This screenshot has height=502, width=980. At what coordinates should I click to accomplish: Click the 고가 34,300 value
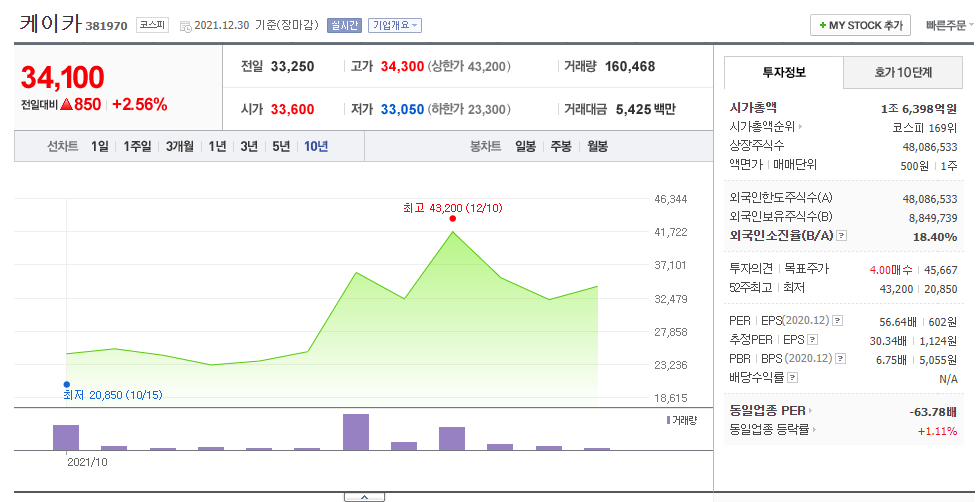[x=402, y=66]
